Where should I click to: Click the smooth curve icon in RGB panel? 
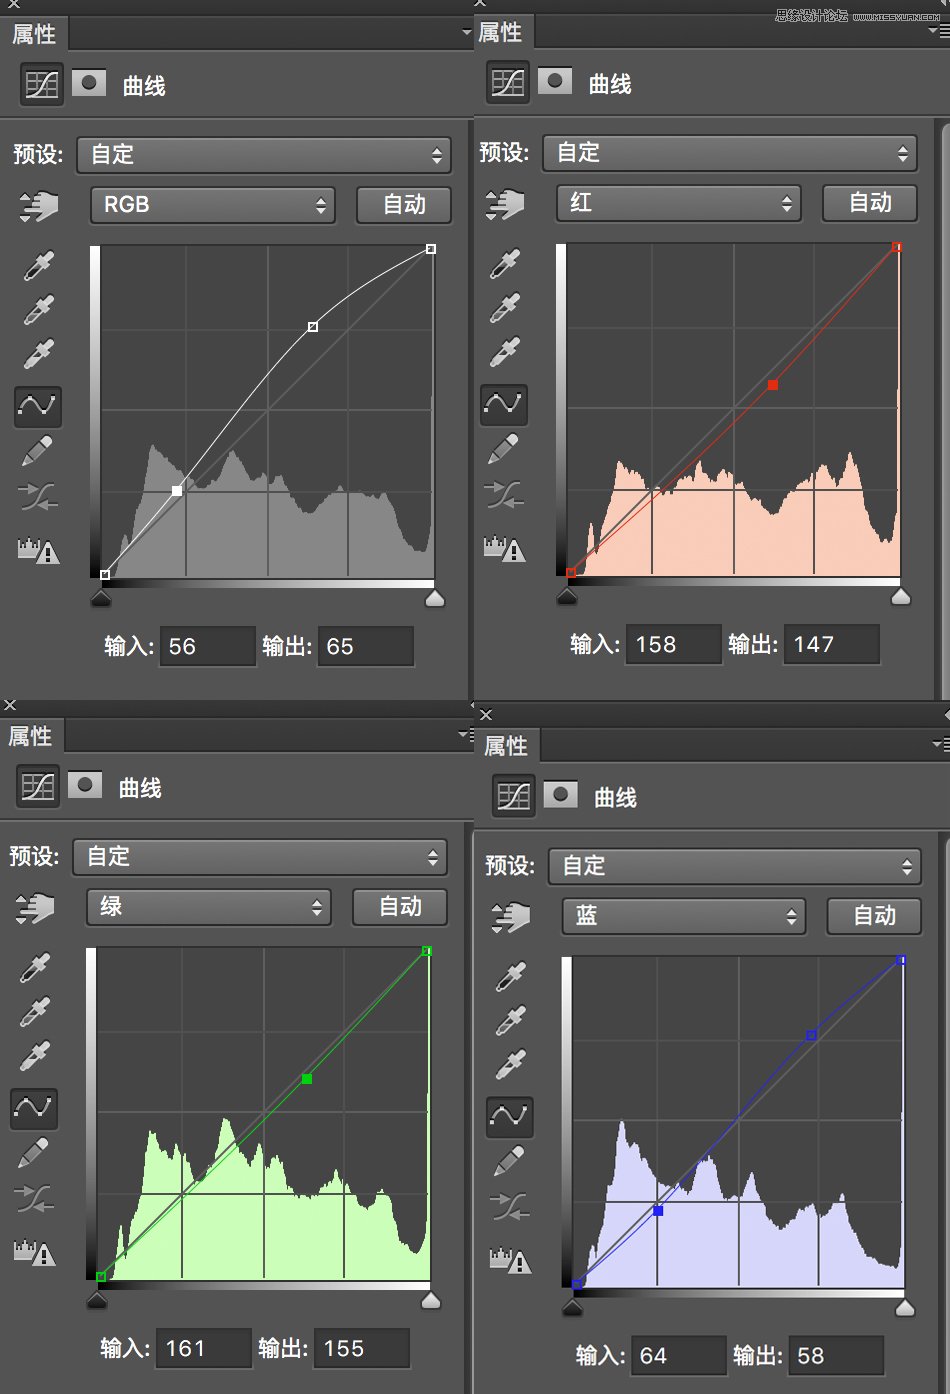37,496
